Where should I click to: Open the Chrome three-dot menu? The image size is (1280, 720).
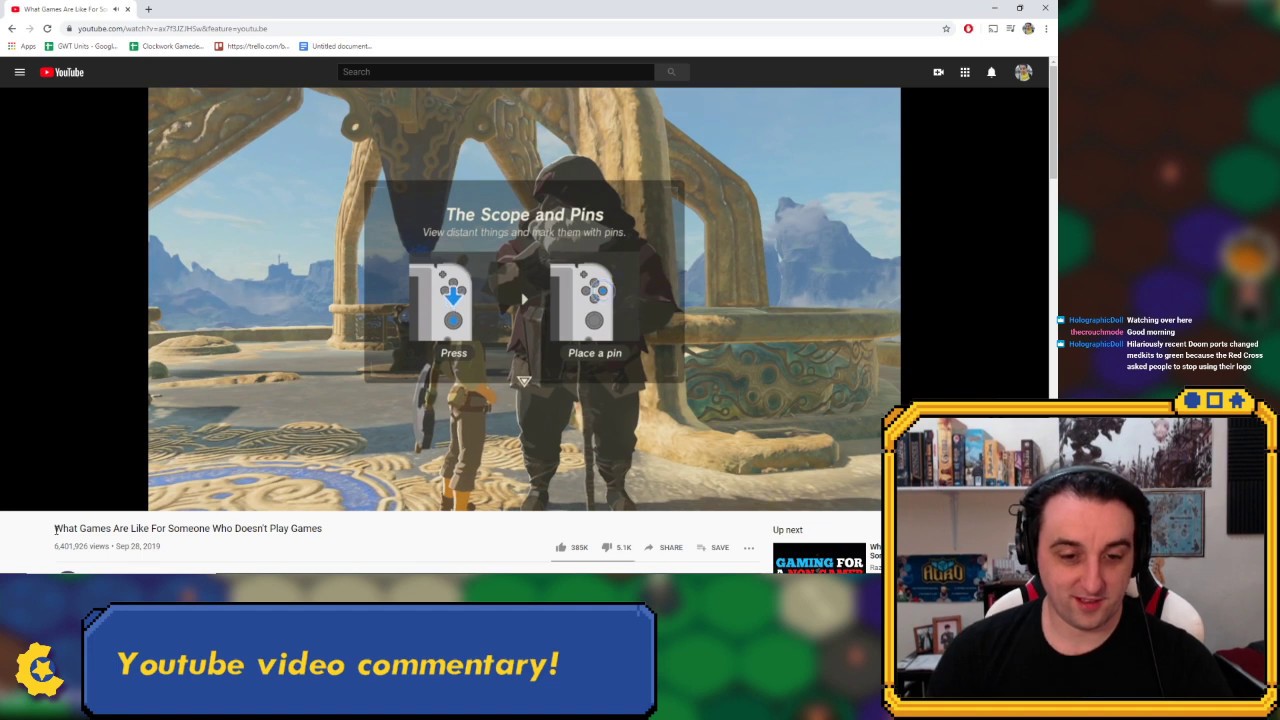coord(1046,29)
